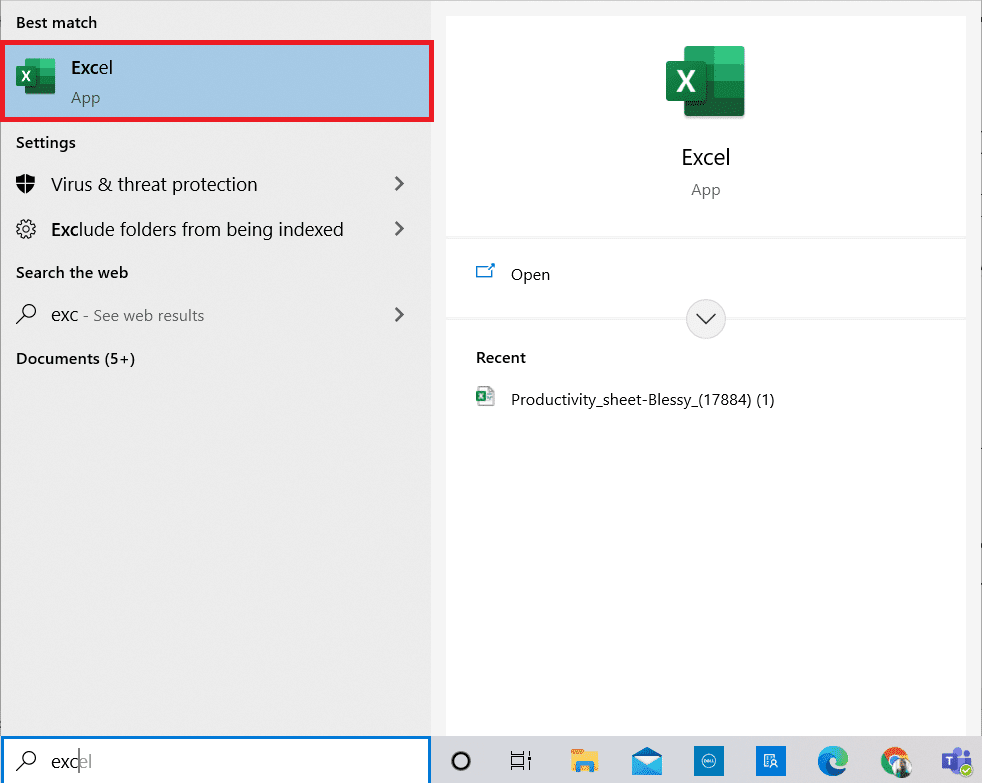The height and width of the screenshot is (783, 982).
Task: Open Microsoft Edge from the taskbar
Action: point(833,761)
